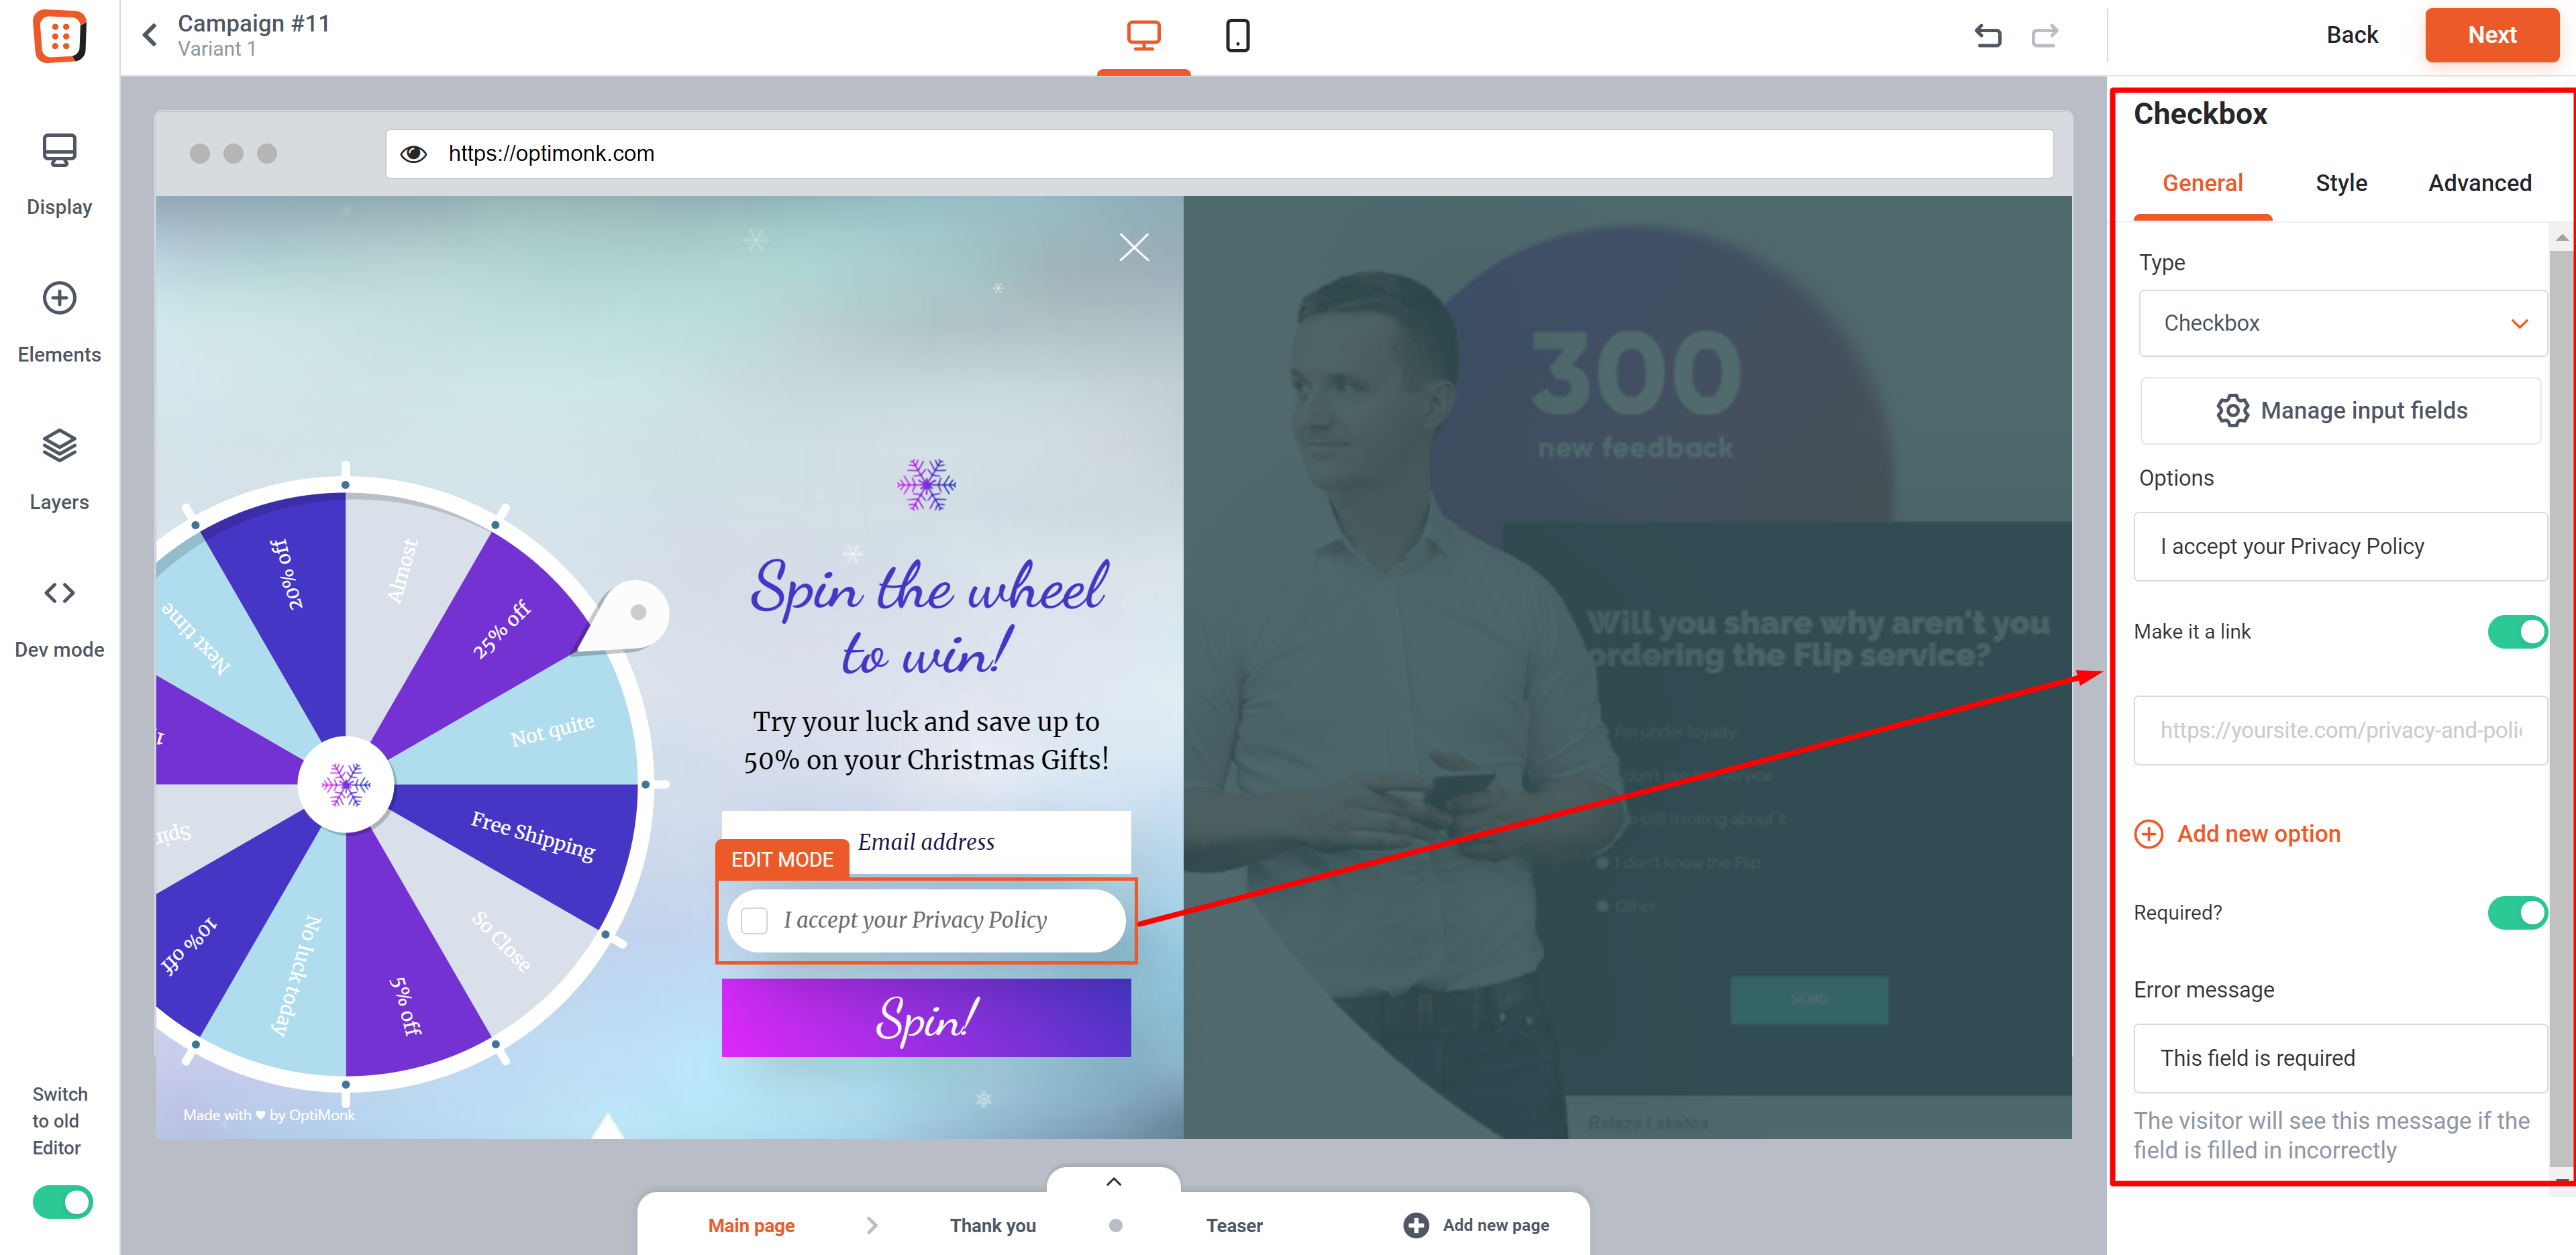The height and width of the screenshot is (1255, 2576).
Task: Open Dev mode code icon
Action: tap(59, 593)
